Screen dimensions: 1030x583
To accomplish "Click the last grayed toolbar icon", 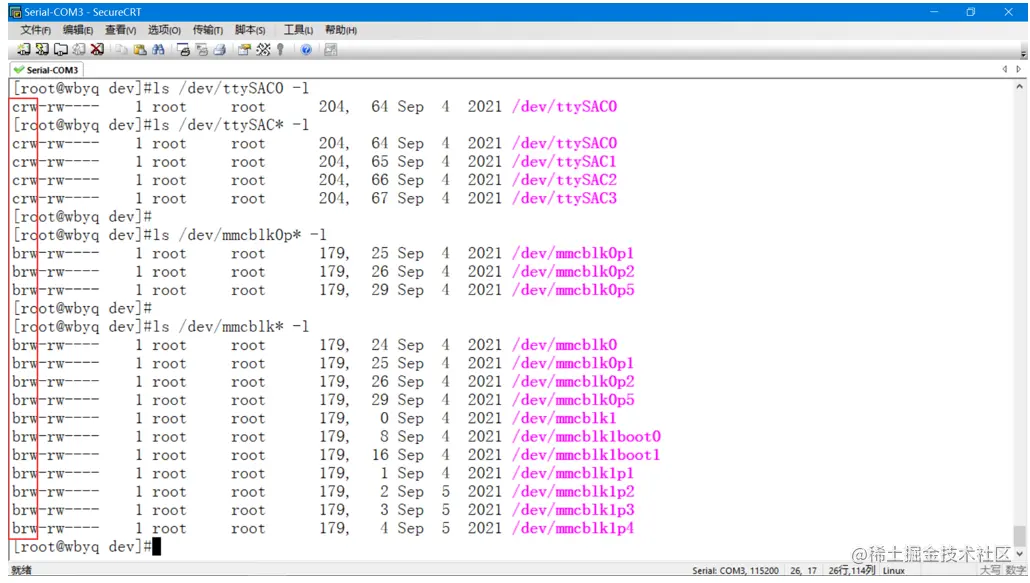I will pyautogui.click(x=330, y=50).
